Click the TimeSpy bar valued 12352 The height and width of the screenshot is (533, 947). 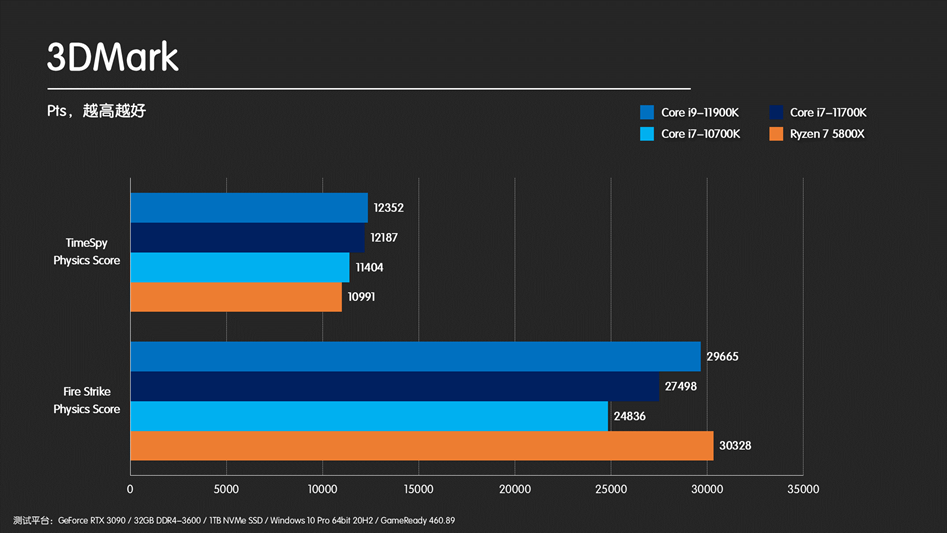[249, 208]
